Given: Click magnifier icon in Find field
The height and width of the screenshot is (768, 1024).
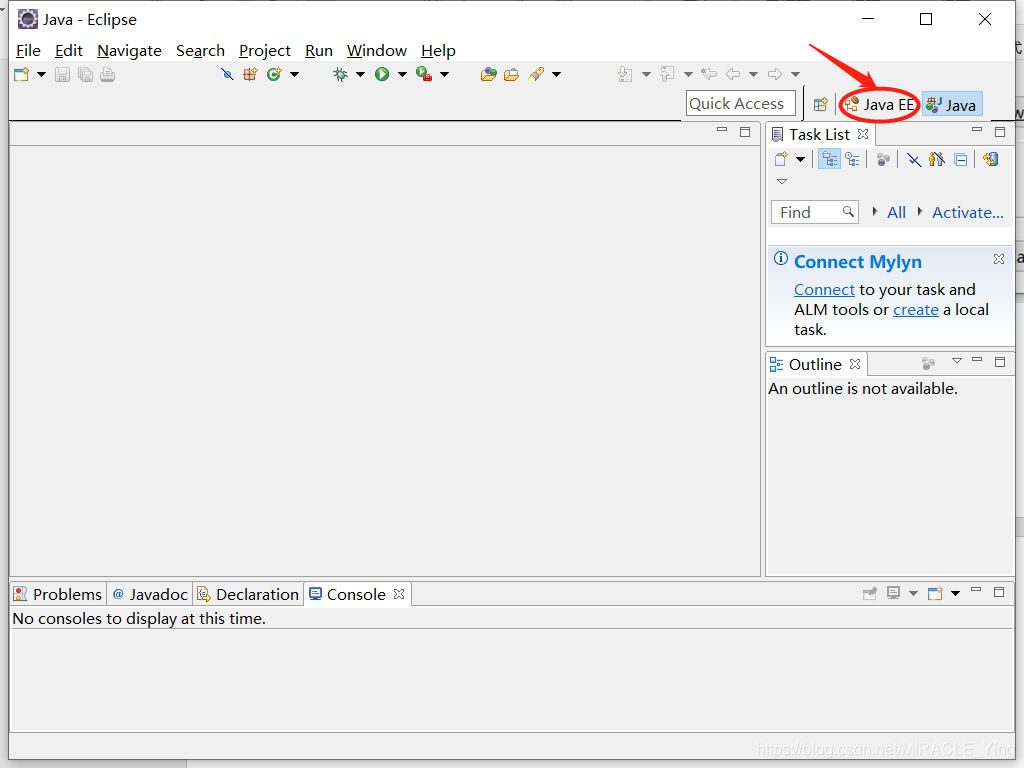Looking at the screenshot, I should click(848, 211).
